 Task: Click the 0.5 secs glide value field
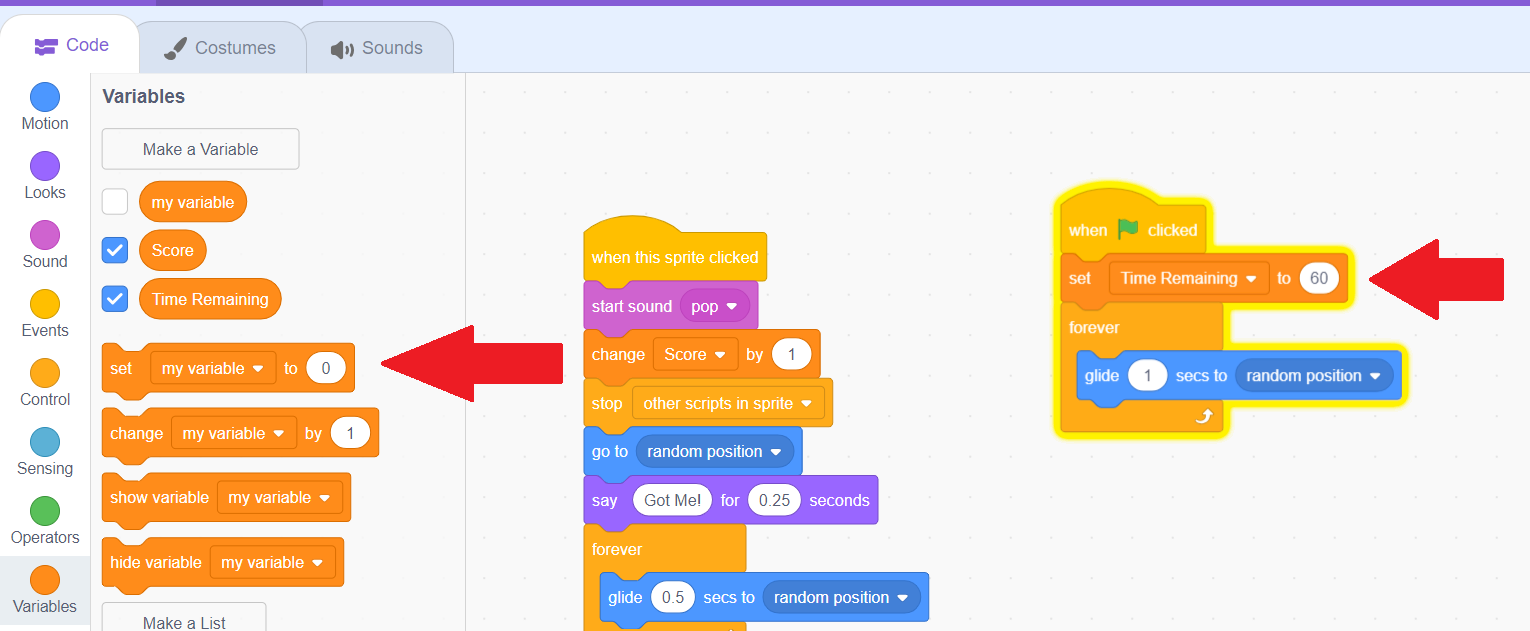point(673,597)
